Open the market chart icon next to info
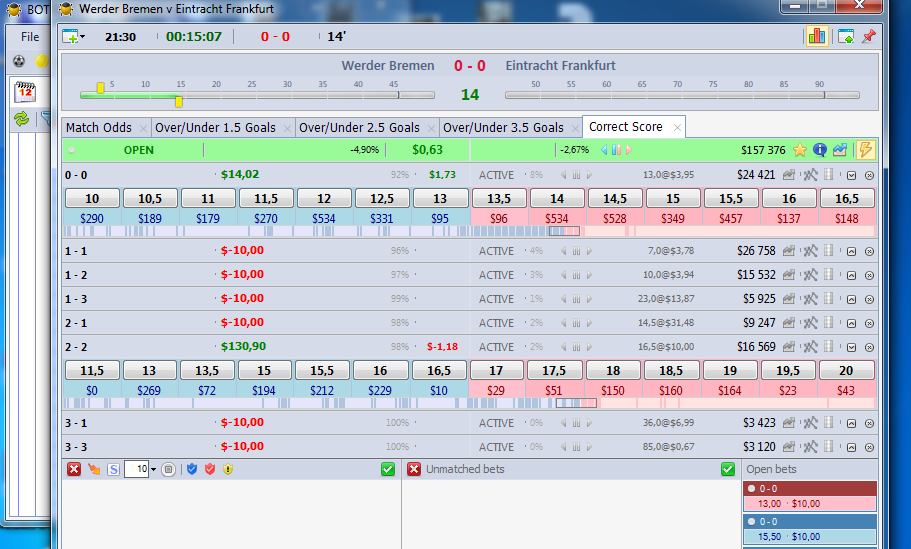The width and height of the screenshot is (911, 549). [840, 150]
